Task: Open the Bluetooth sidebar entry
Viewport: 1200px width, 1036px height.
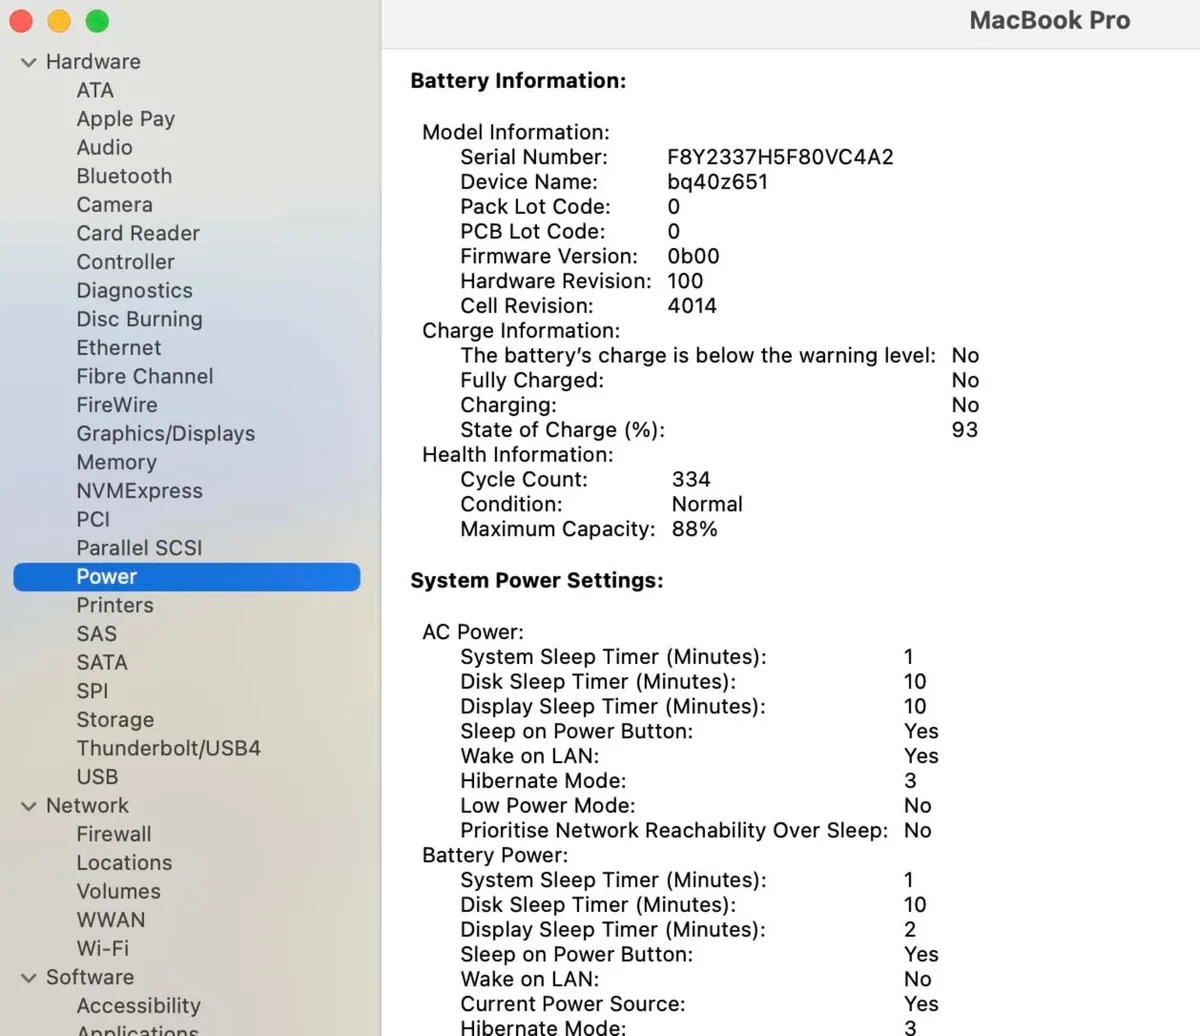Action: [x=124, y=176]
